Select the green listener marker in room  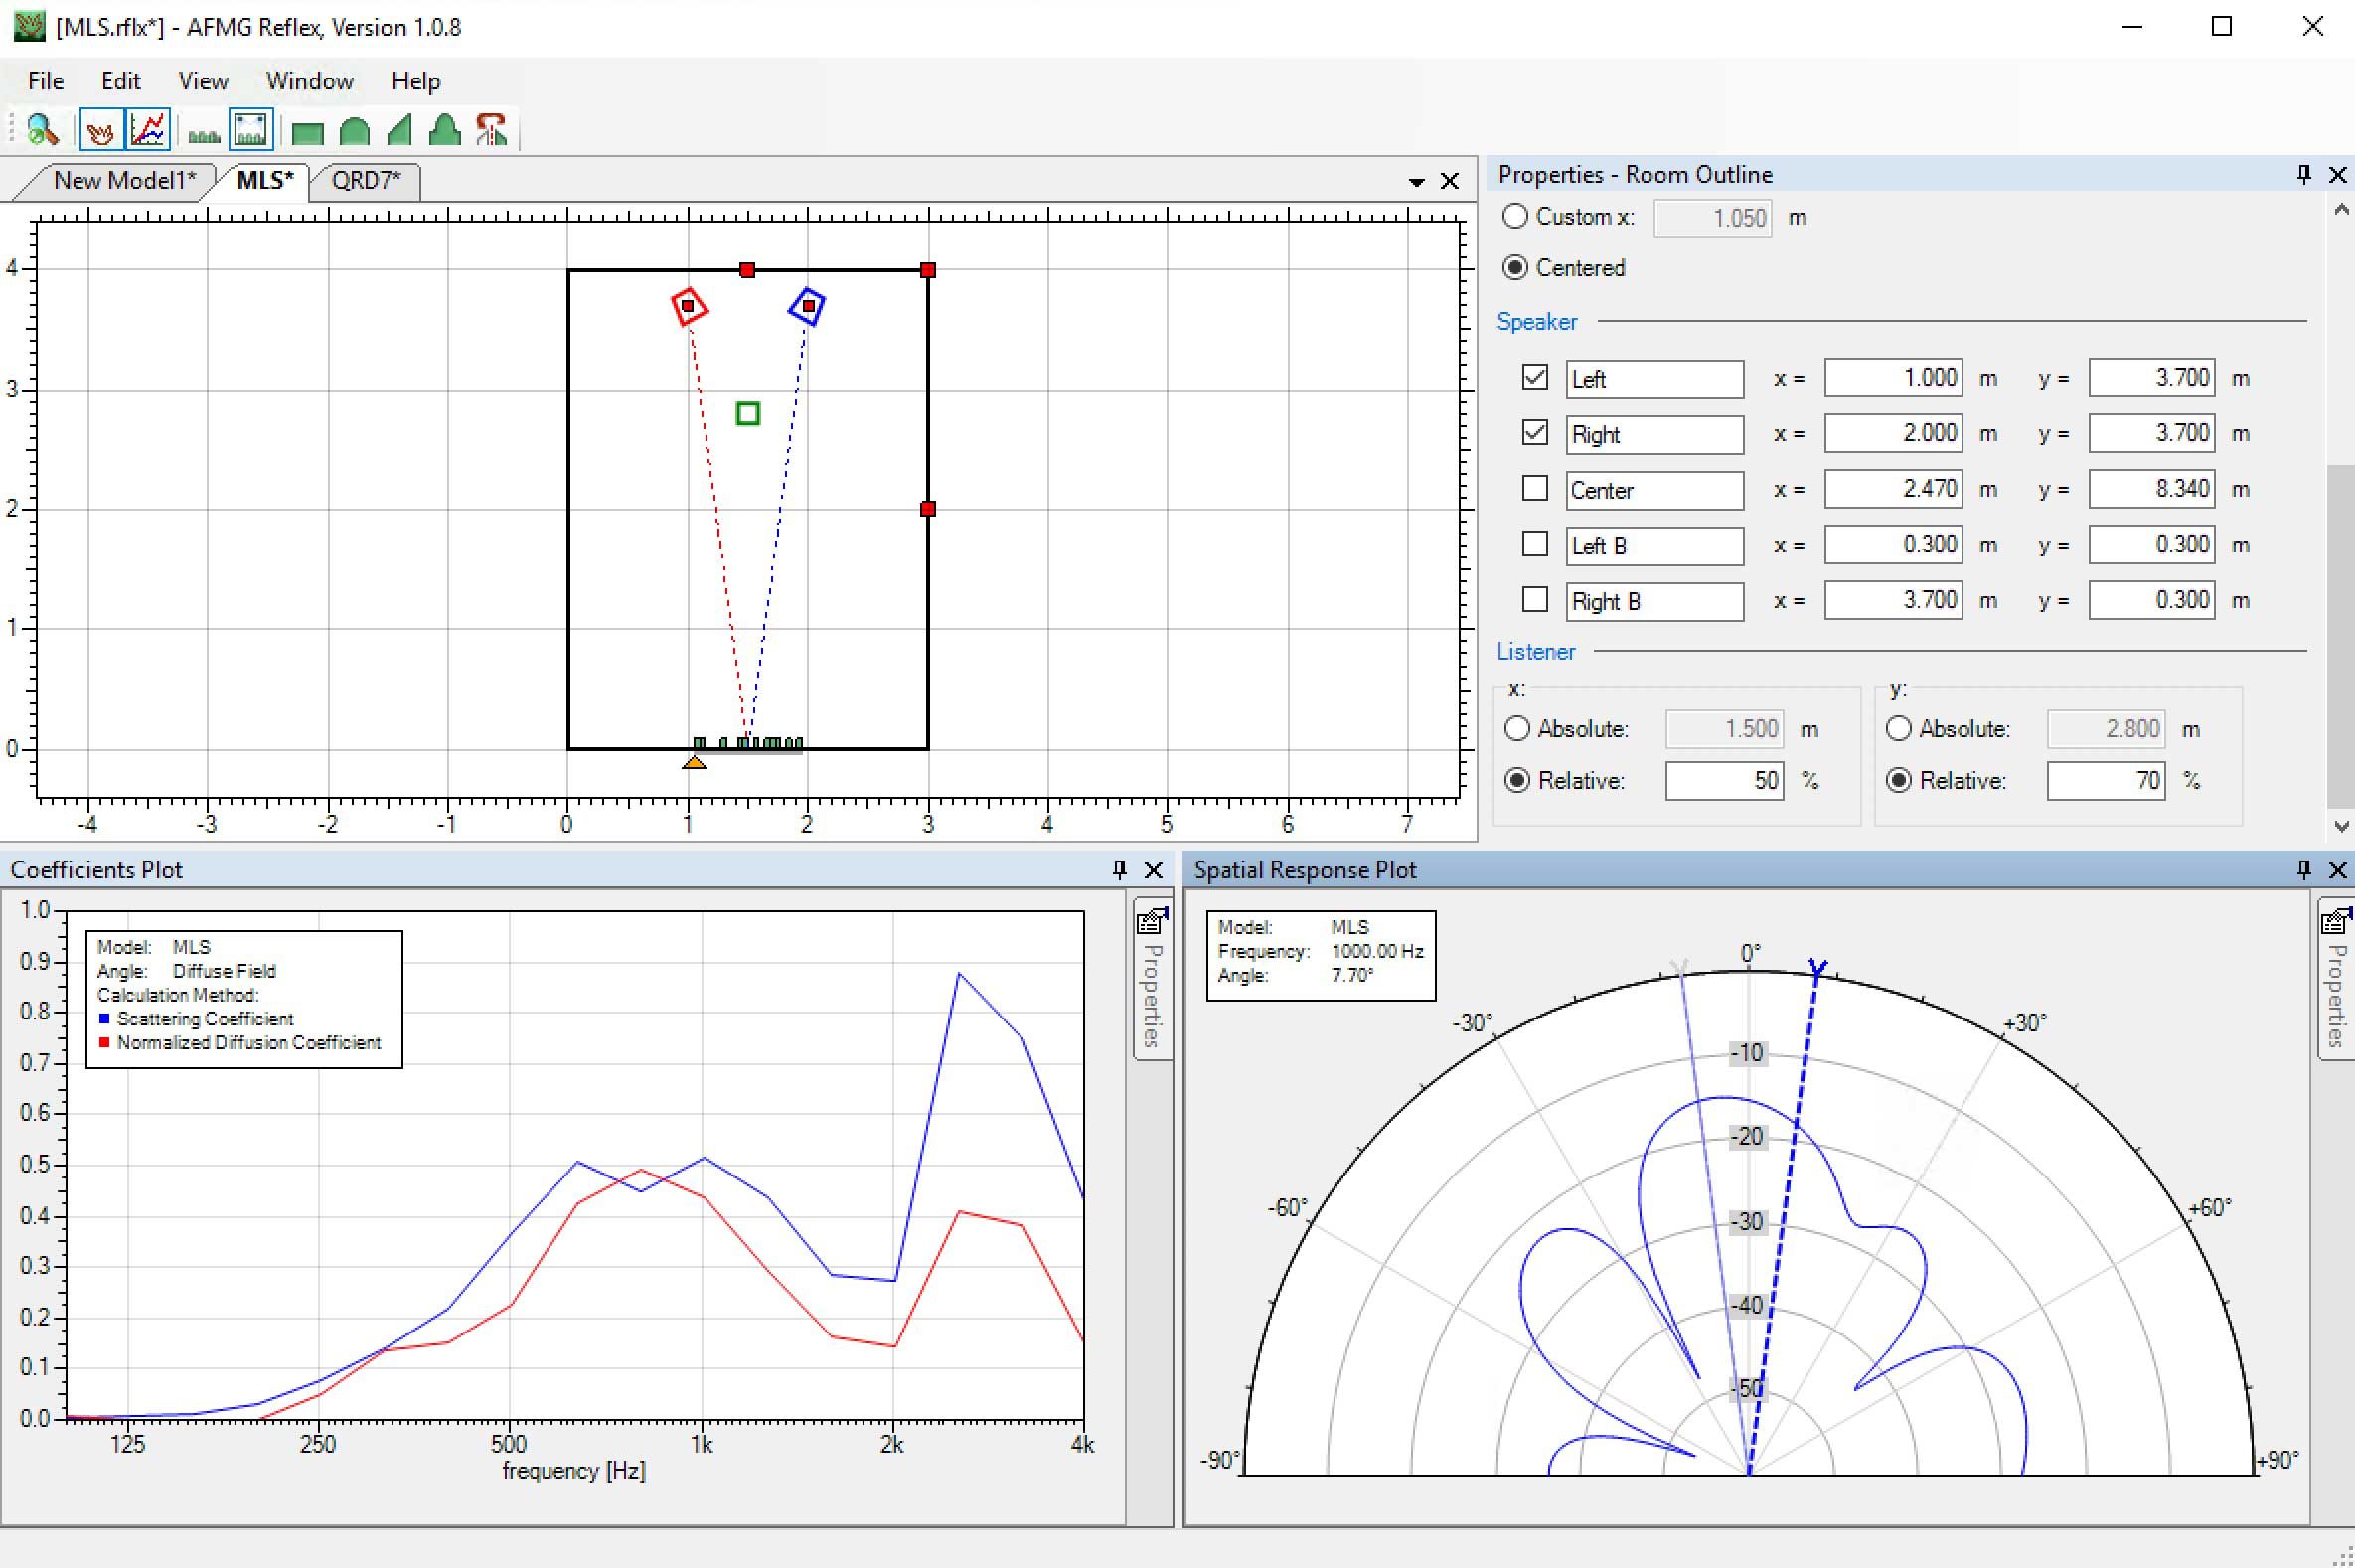pyautogui.click(x=748, y=413)
